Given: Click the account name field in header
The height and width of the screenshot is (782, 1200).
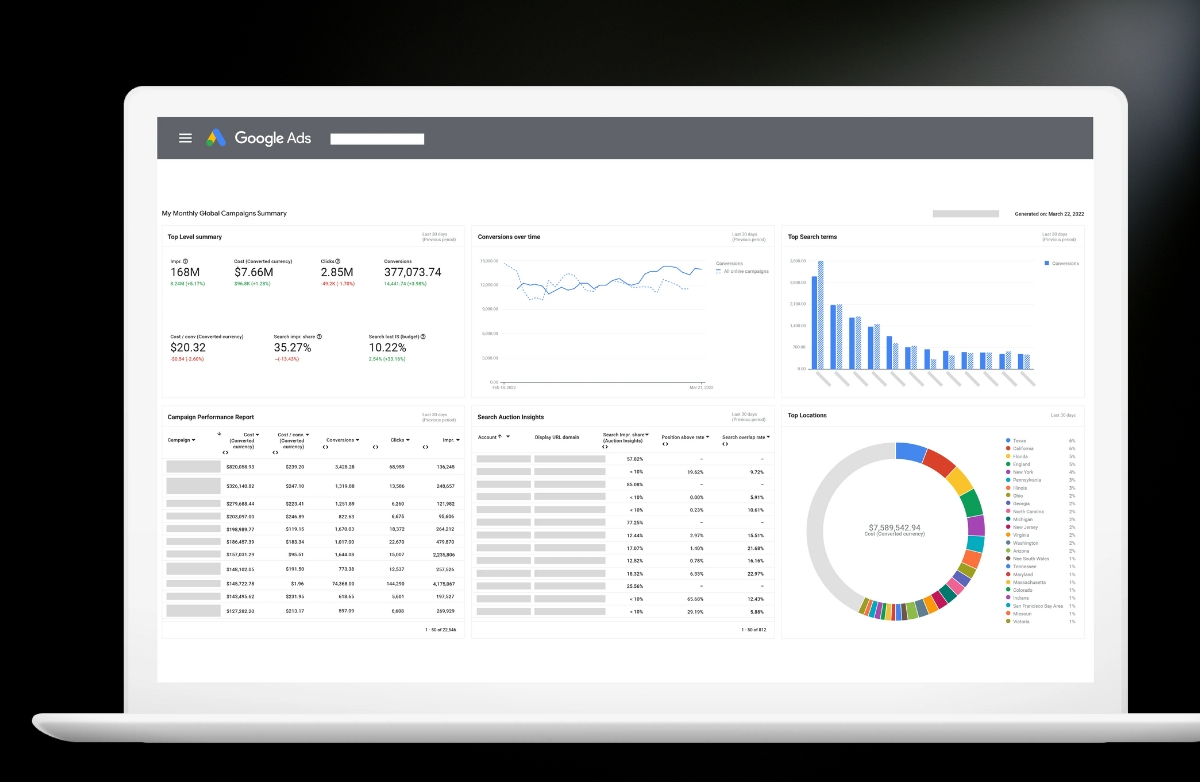Looking at the screenshot, I should tap(377, 139).
